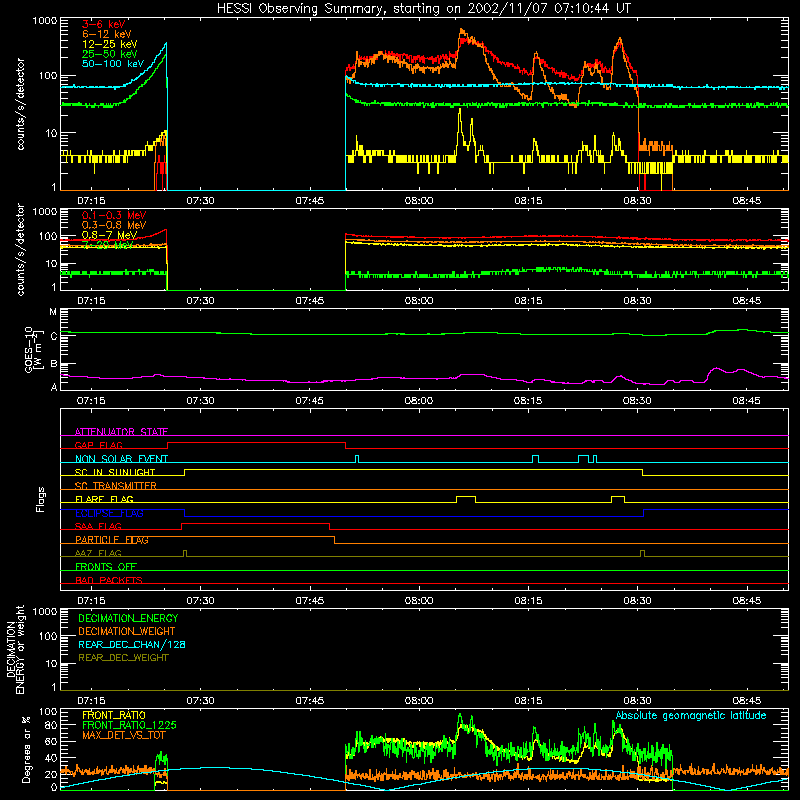Click the DECIMATION ENERGY or weight axis label

click(15, 649)
